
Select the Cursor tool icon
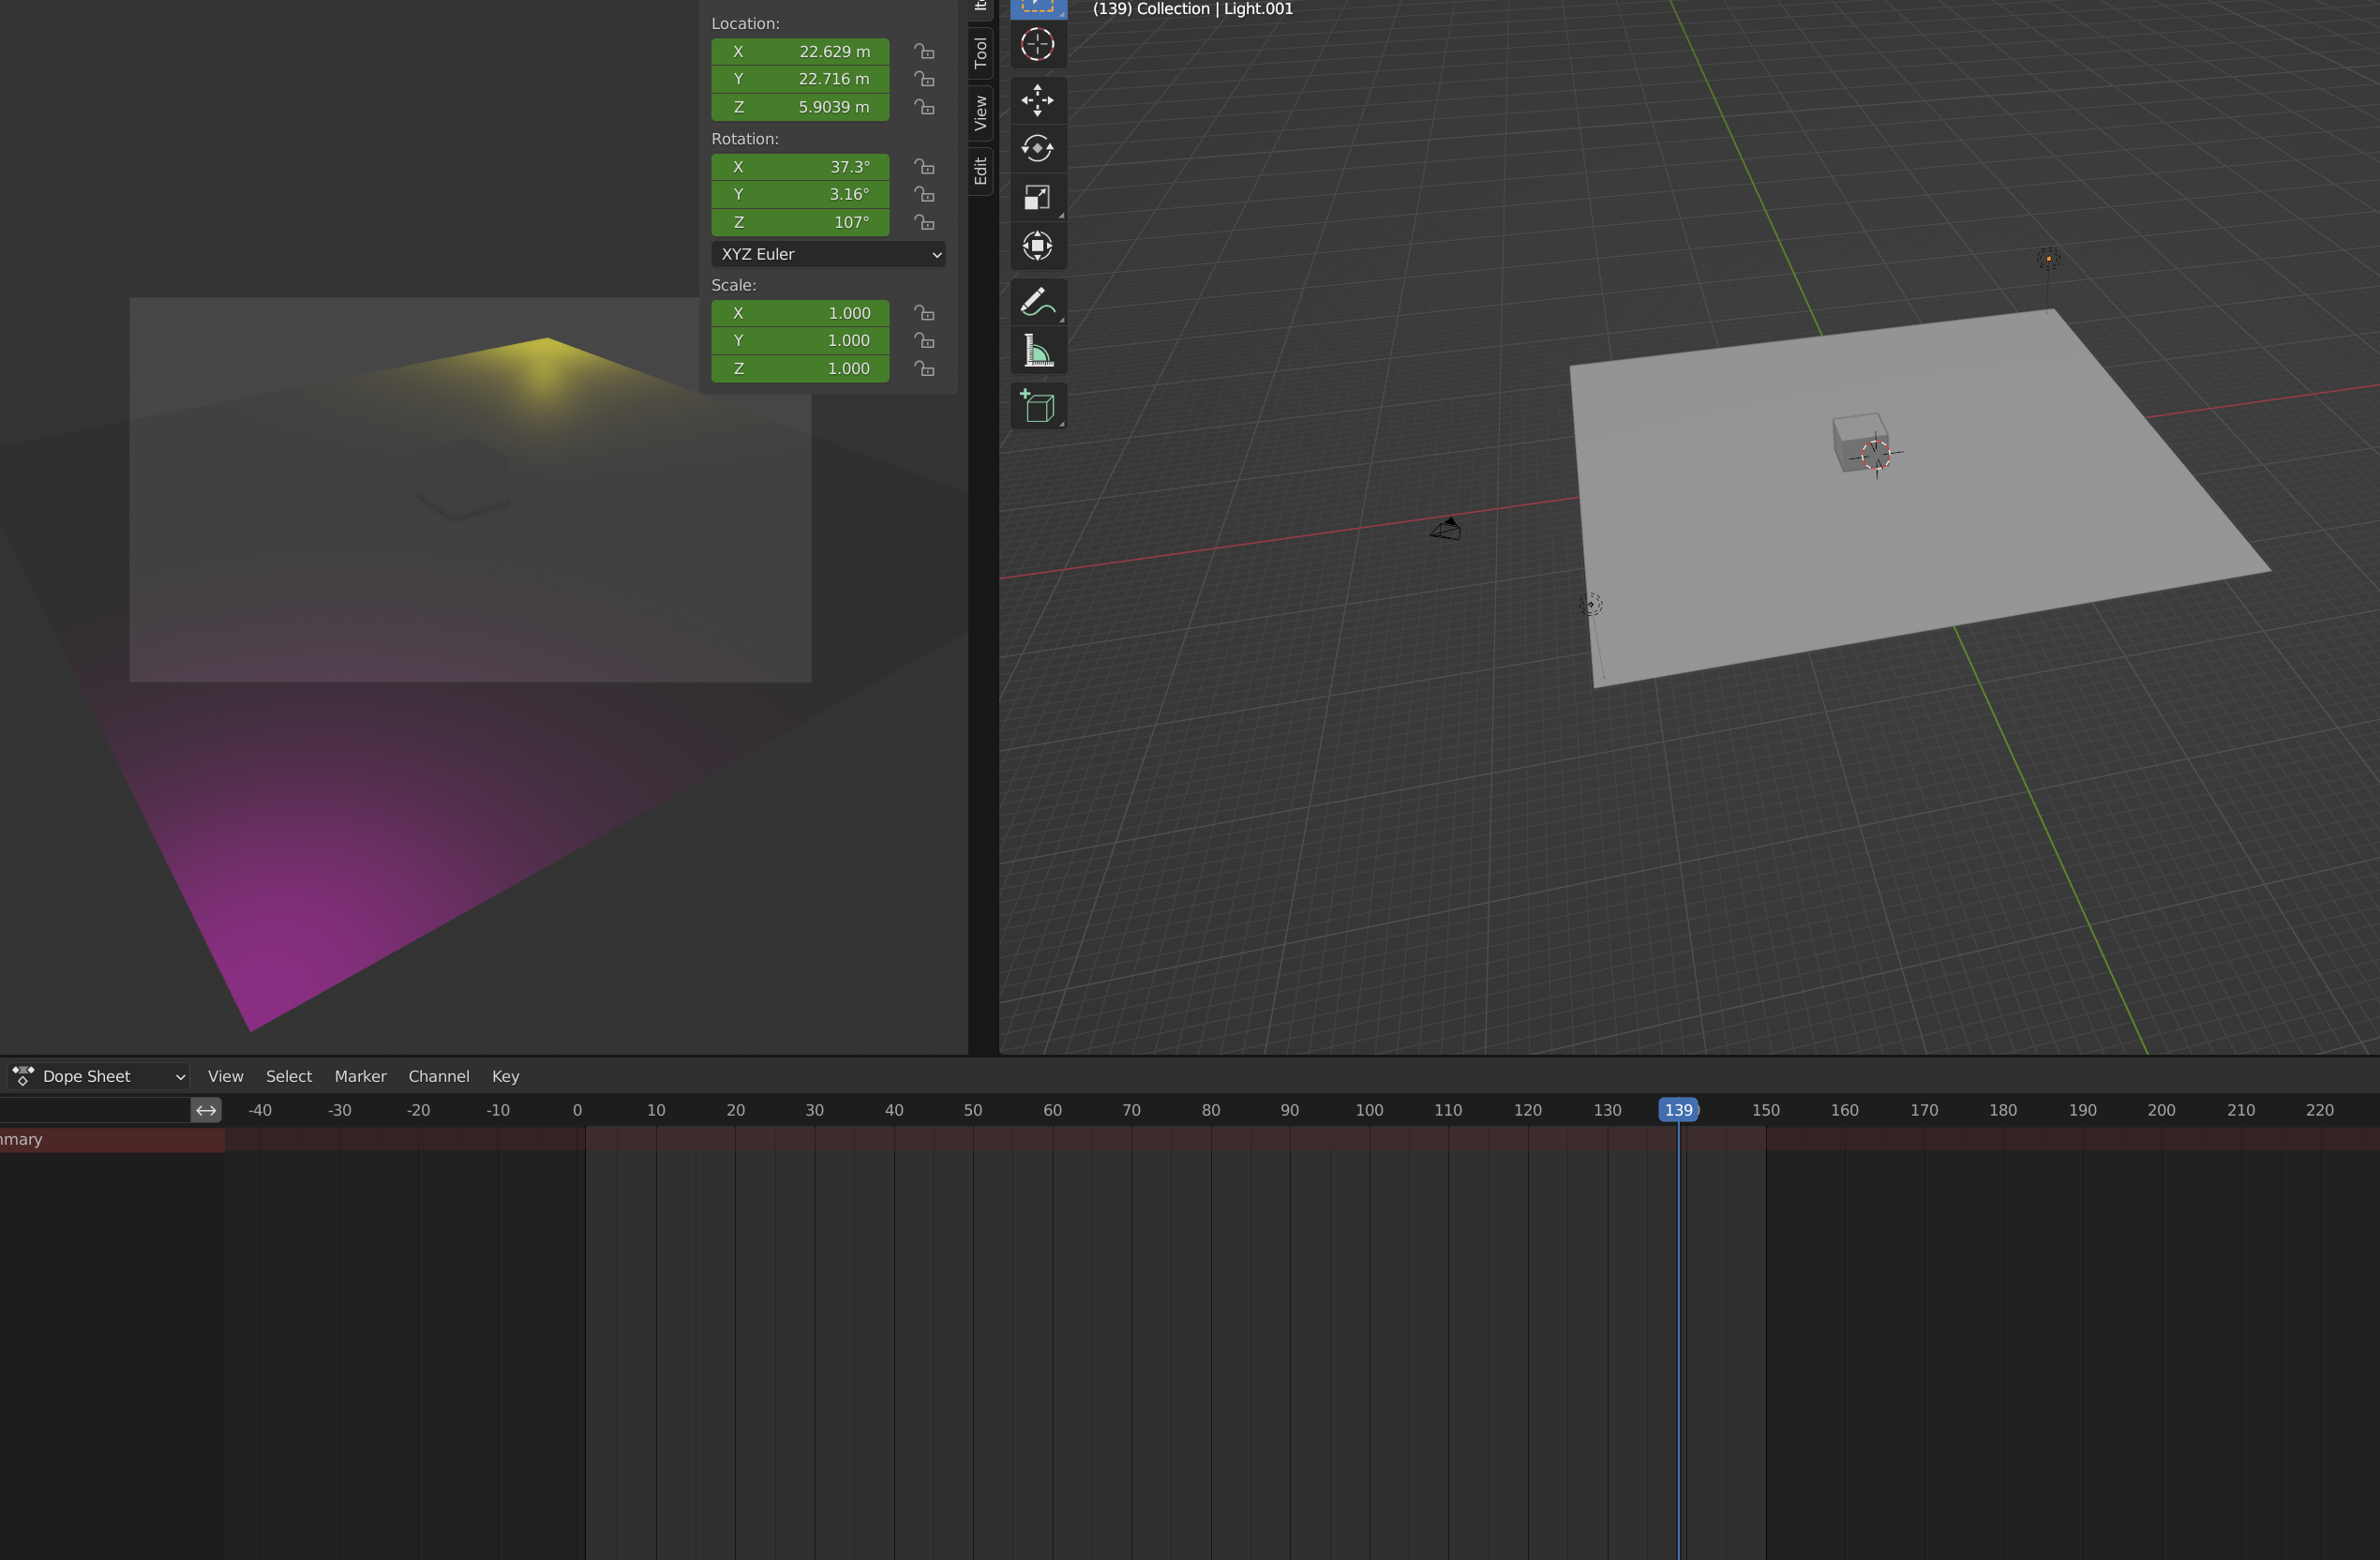coord(1037,44)
